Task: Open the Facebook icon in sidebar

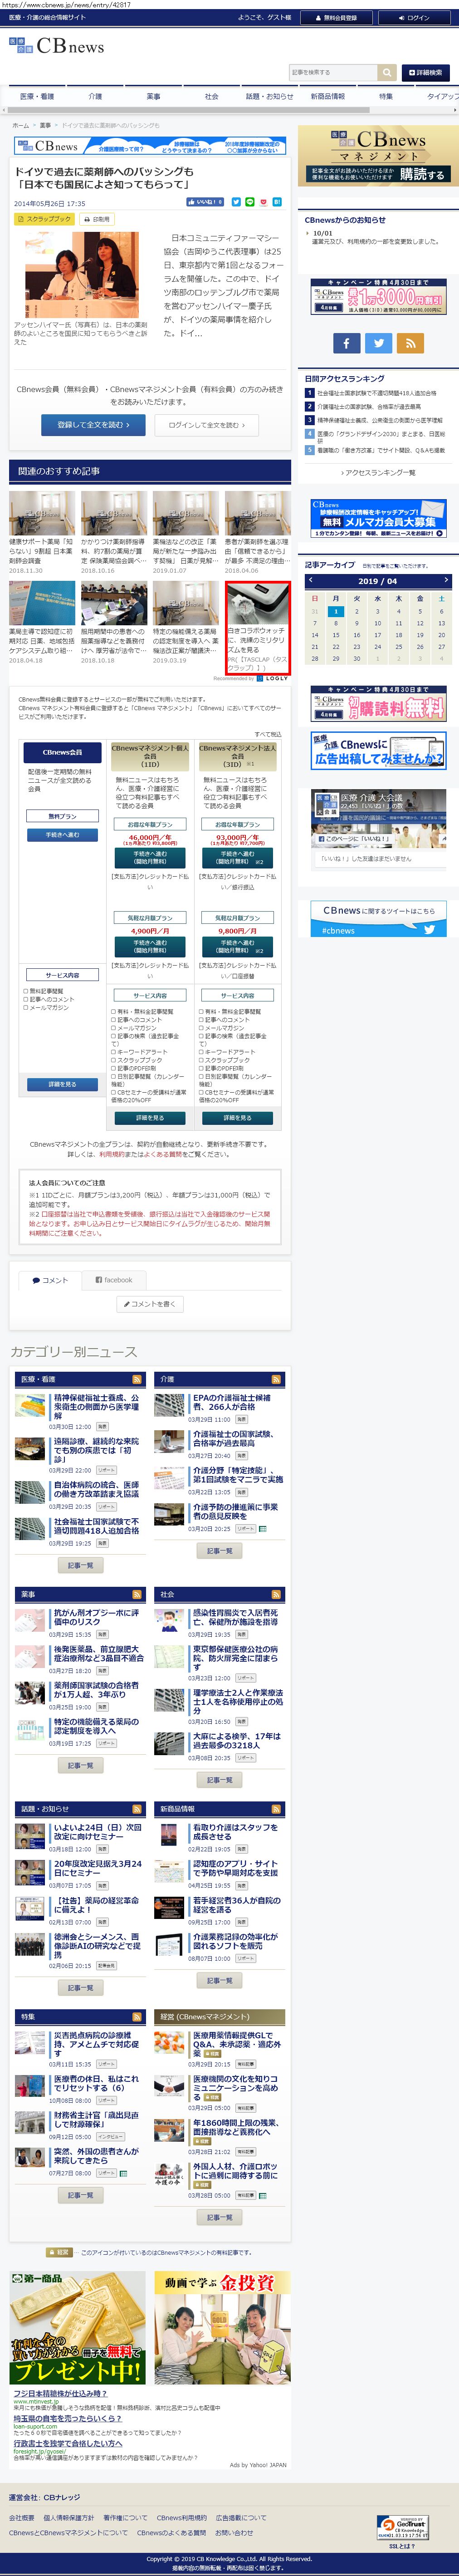Action: (346, 343)
